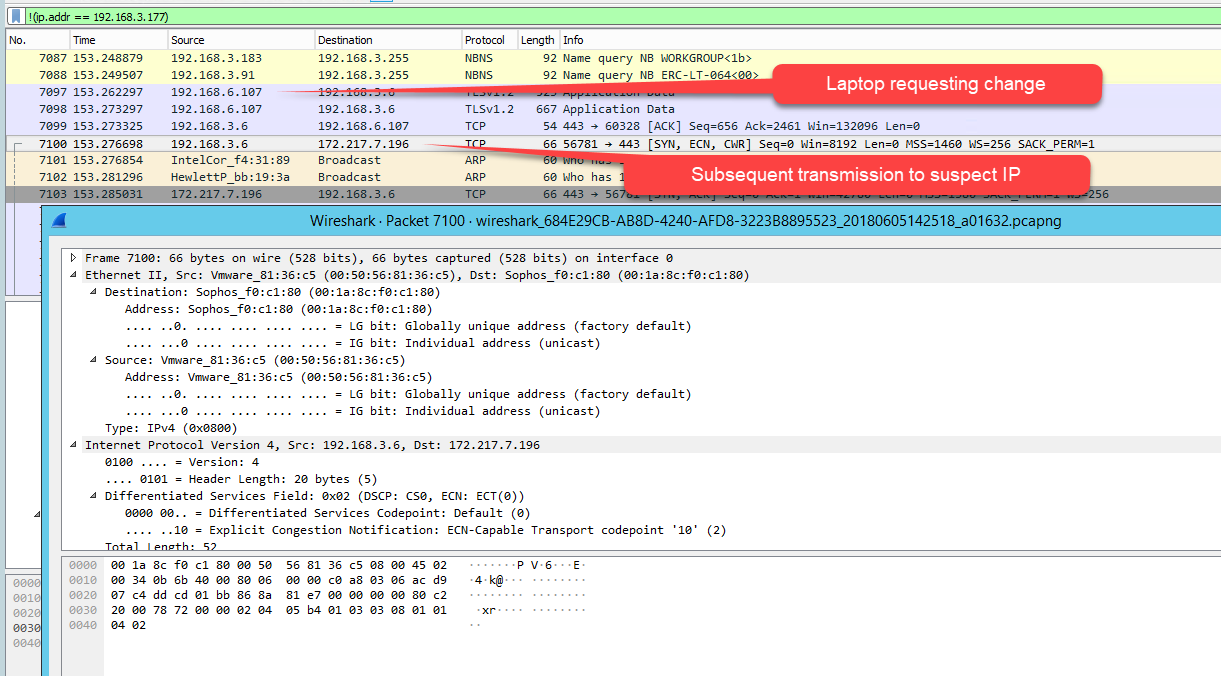This screenshot has width=1221, height=676.
Task: Sort packets by the Protocol column
Action: 487,39
